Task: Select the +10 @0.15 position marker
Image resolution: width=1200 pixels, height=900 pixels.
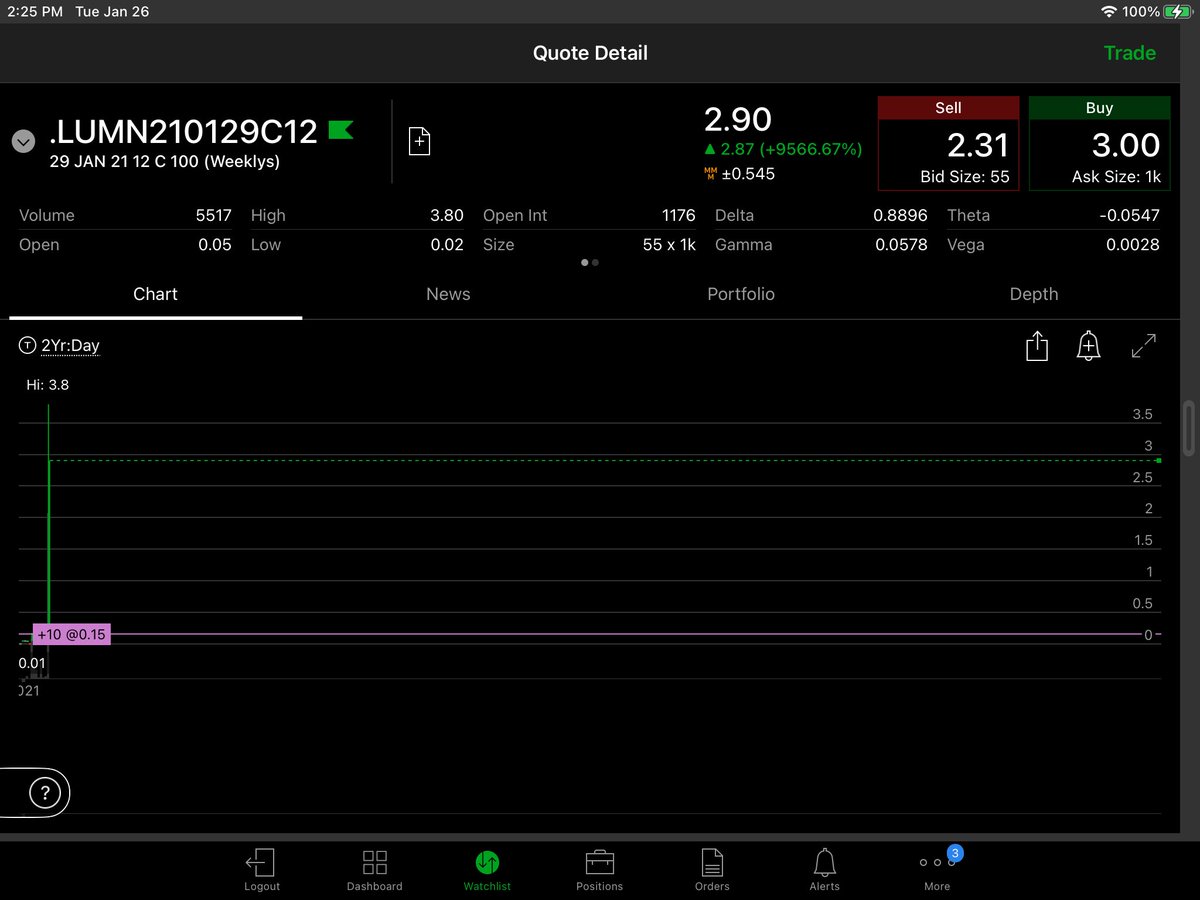Action: point(72,634)
